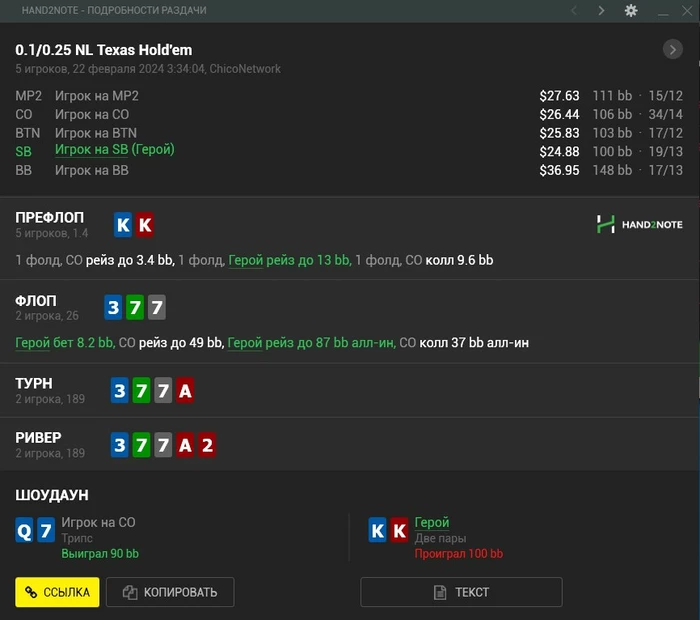Close the hand details window
Screen dimensions: 700x620
pos(687,10)
